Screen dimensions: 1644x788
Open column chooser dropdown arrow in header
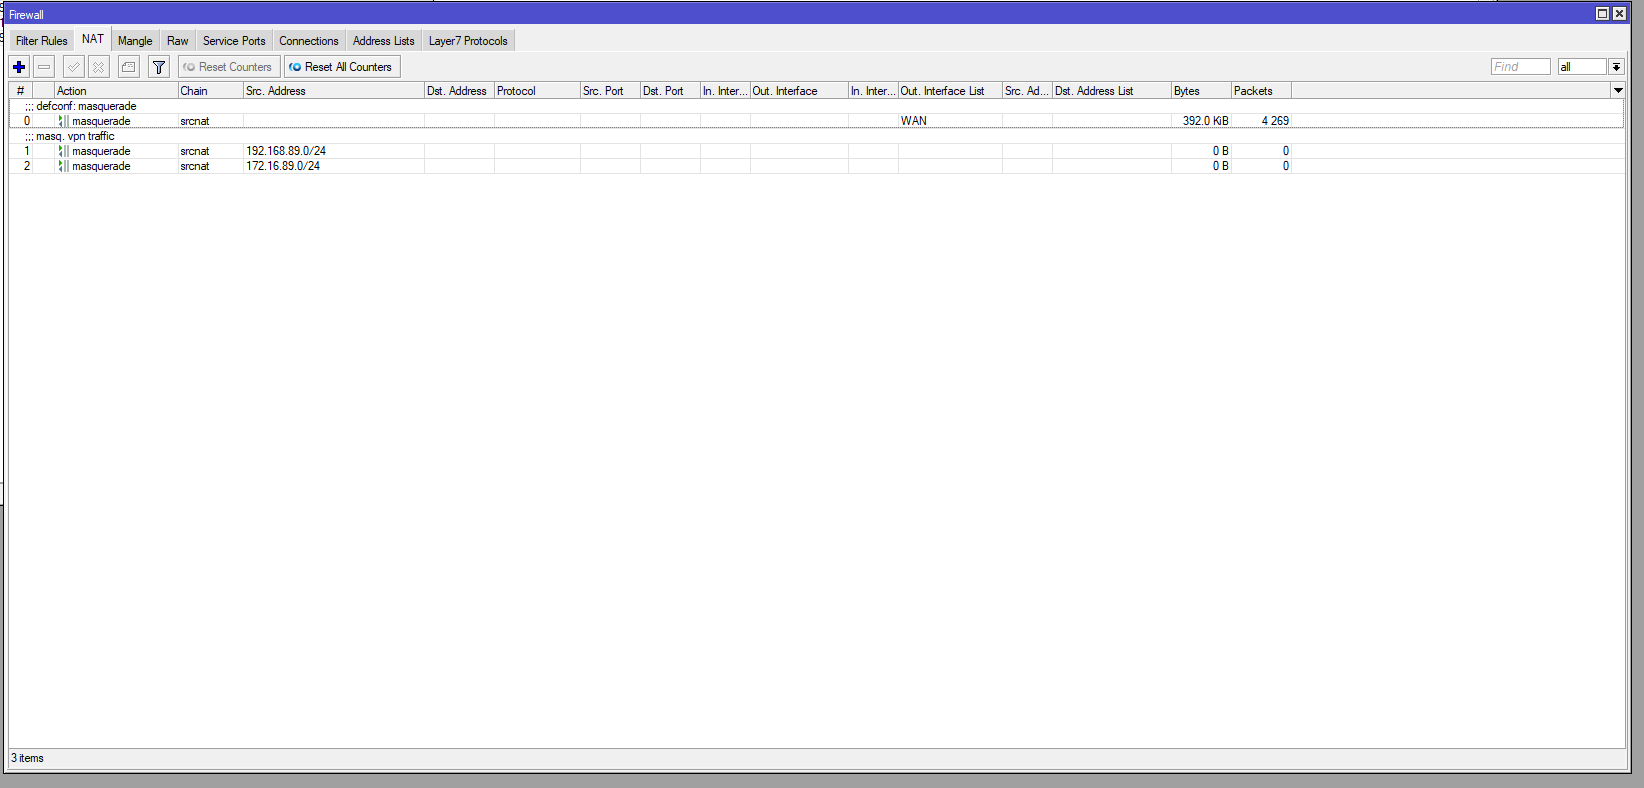[x=1618, y=91]
